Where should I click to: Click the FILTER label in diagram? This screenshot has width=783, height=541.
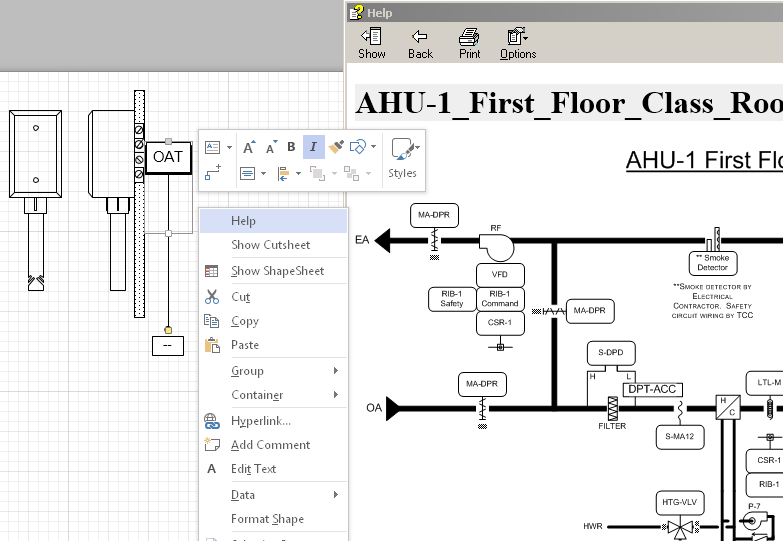pyautogui.click(x=612, y=426)
